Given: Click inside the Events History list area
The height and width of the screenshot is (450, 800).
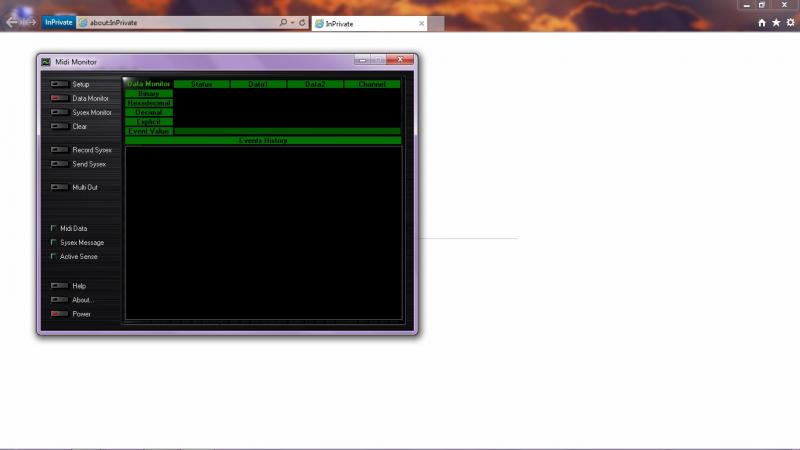Looking at the screenshot, I should (x=263, y=233).
